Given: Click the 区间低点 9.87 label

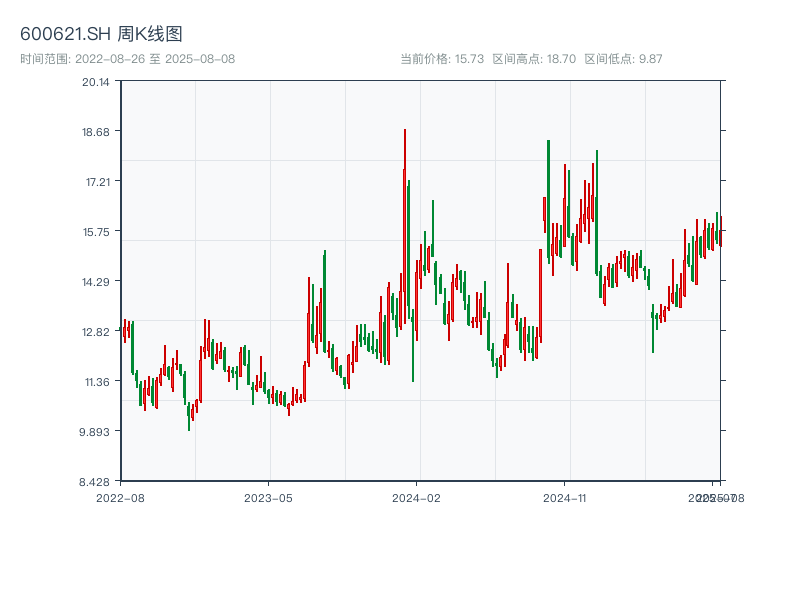Looking at the screenshot, I should click(623, 59).
